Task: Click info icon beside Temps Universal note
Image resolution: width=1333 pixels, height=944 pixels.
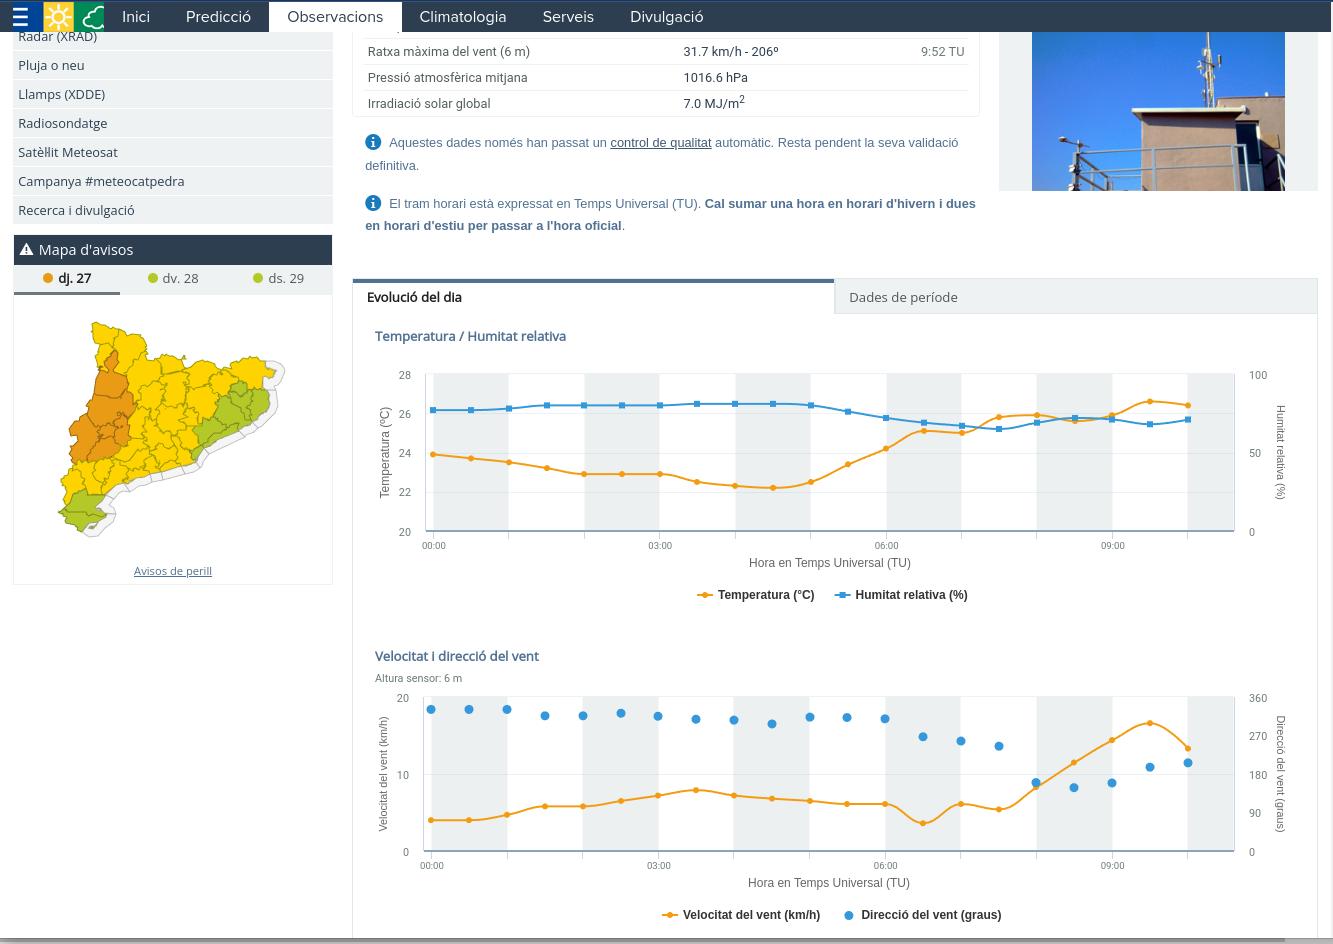Action: 373,203
